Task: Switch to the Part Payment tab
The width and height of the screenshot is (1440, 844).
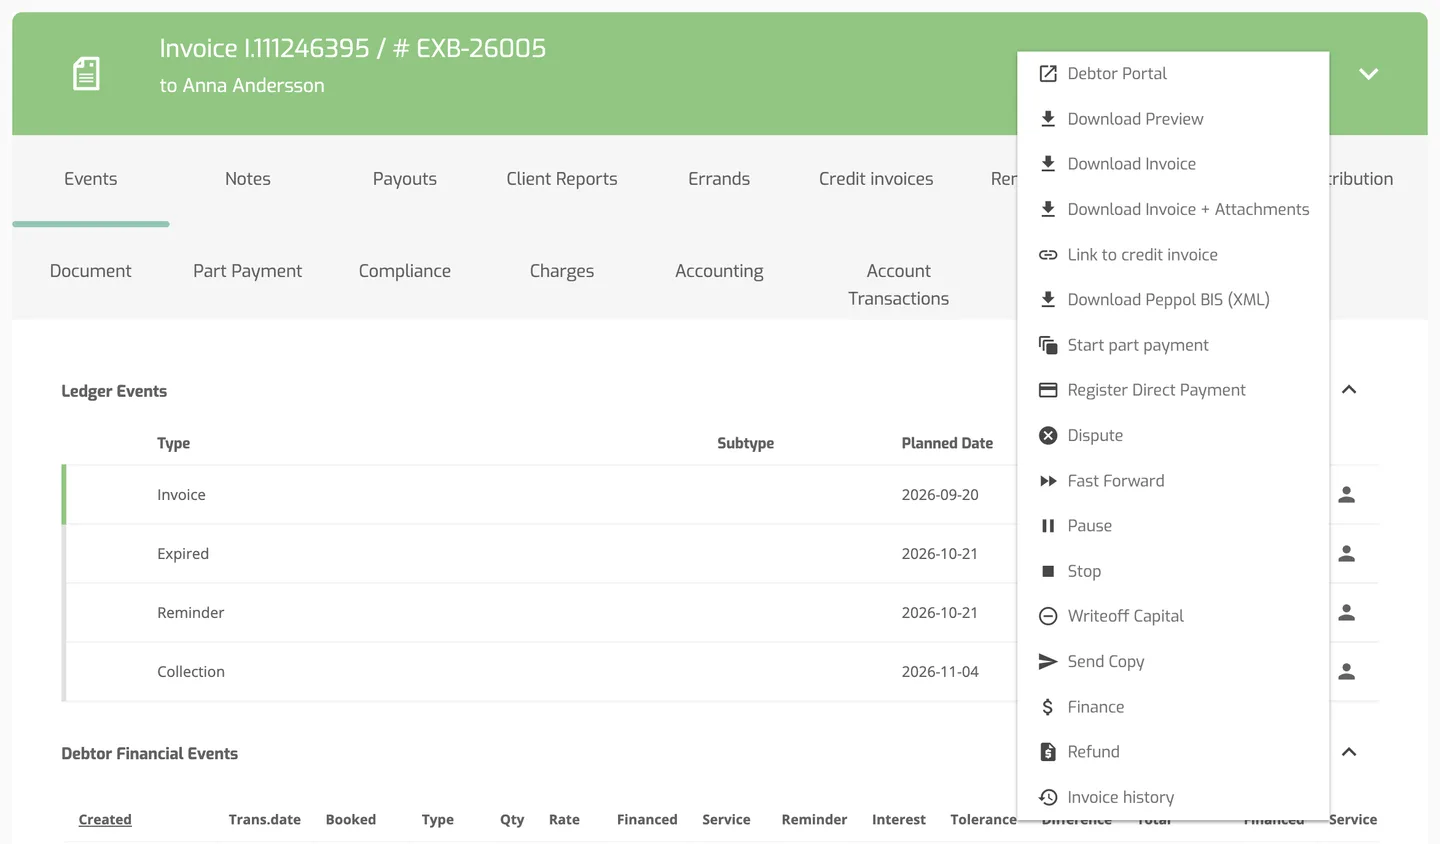Action: 248,271
